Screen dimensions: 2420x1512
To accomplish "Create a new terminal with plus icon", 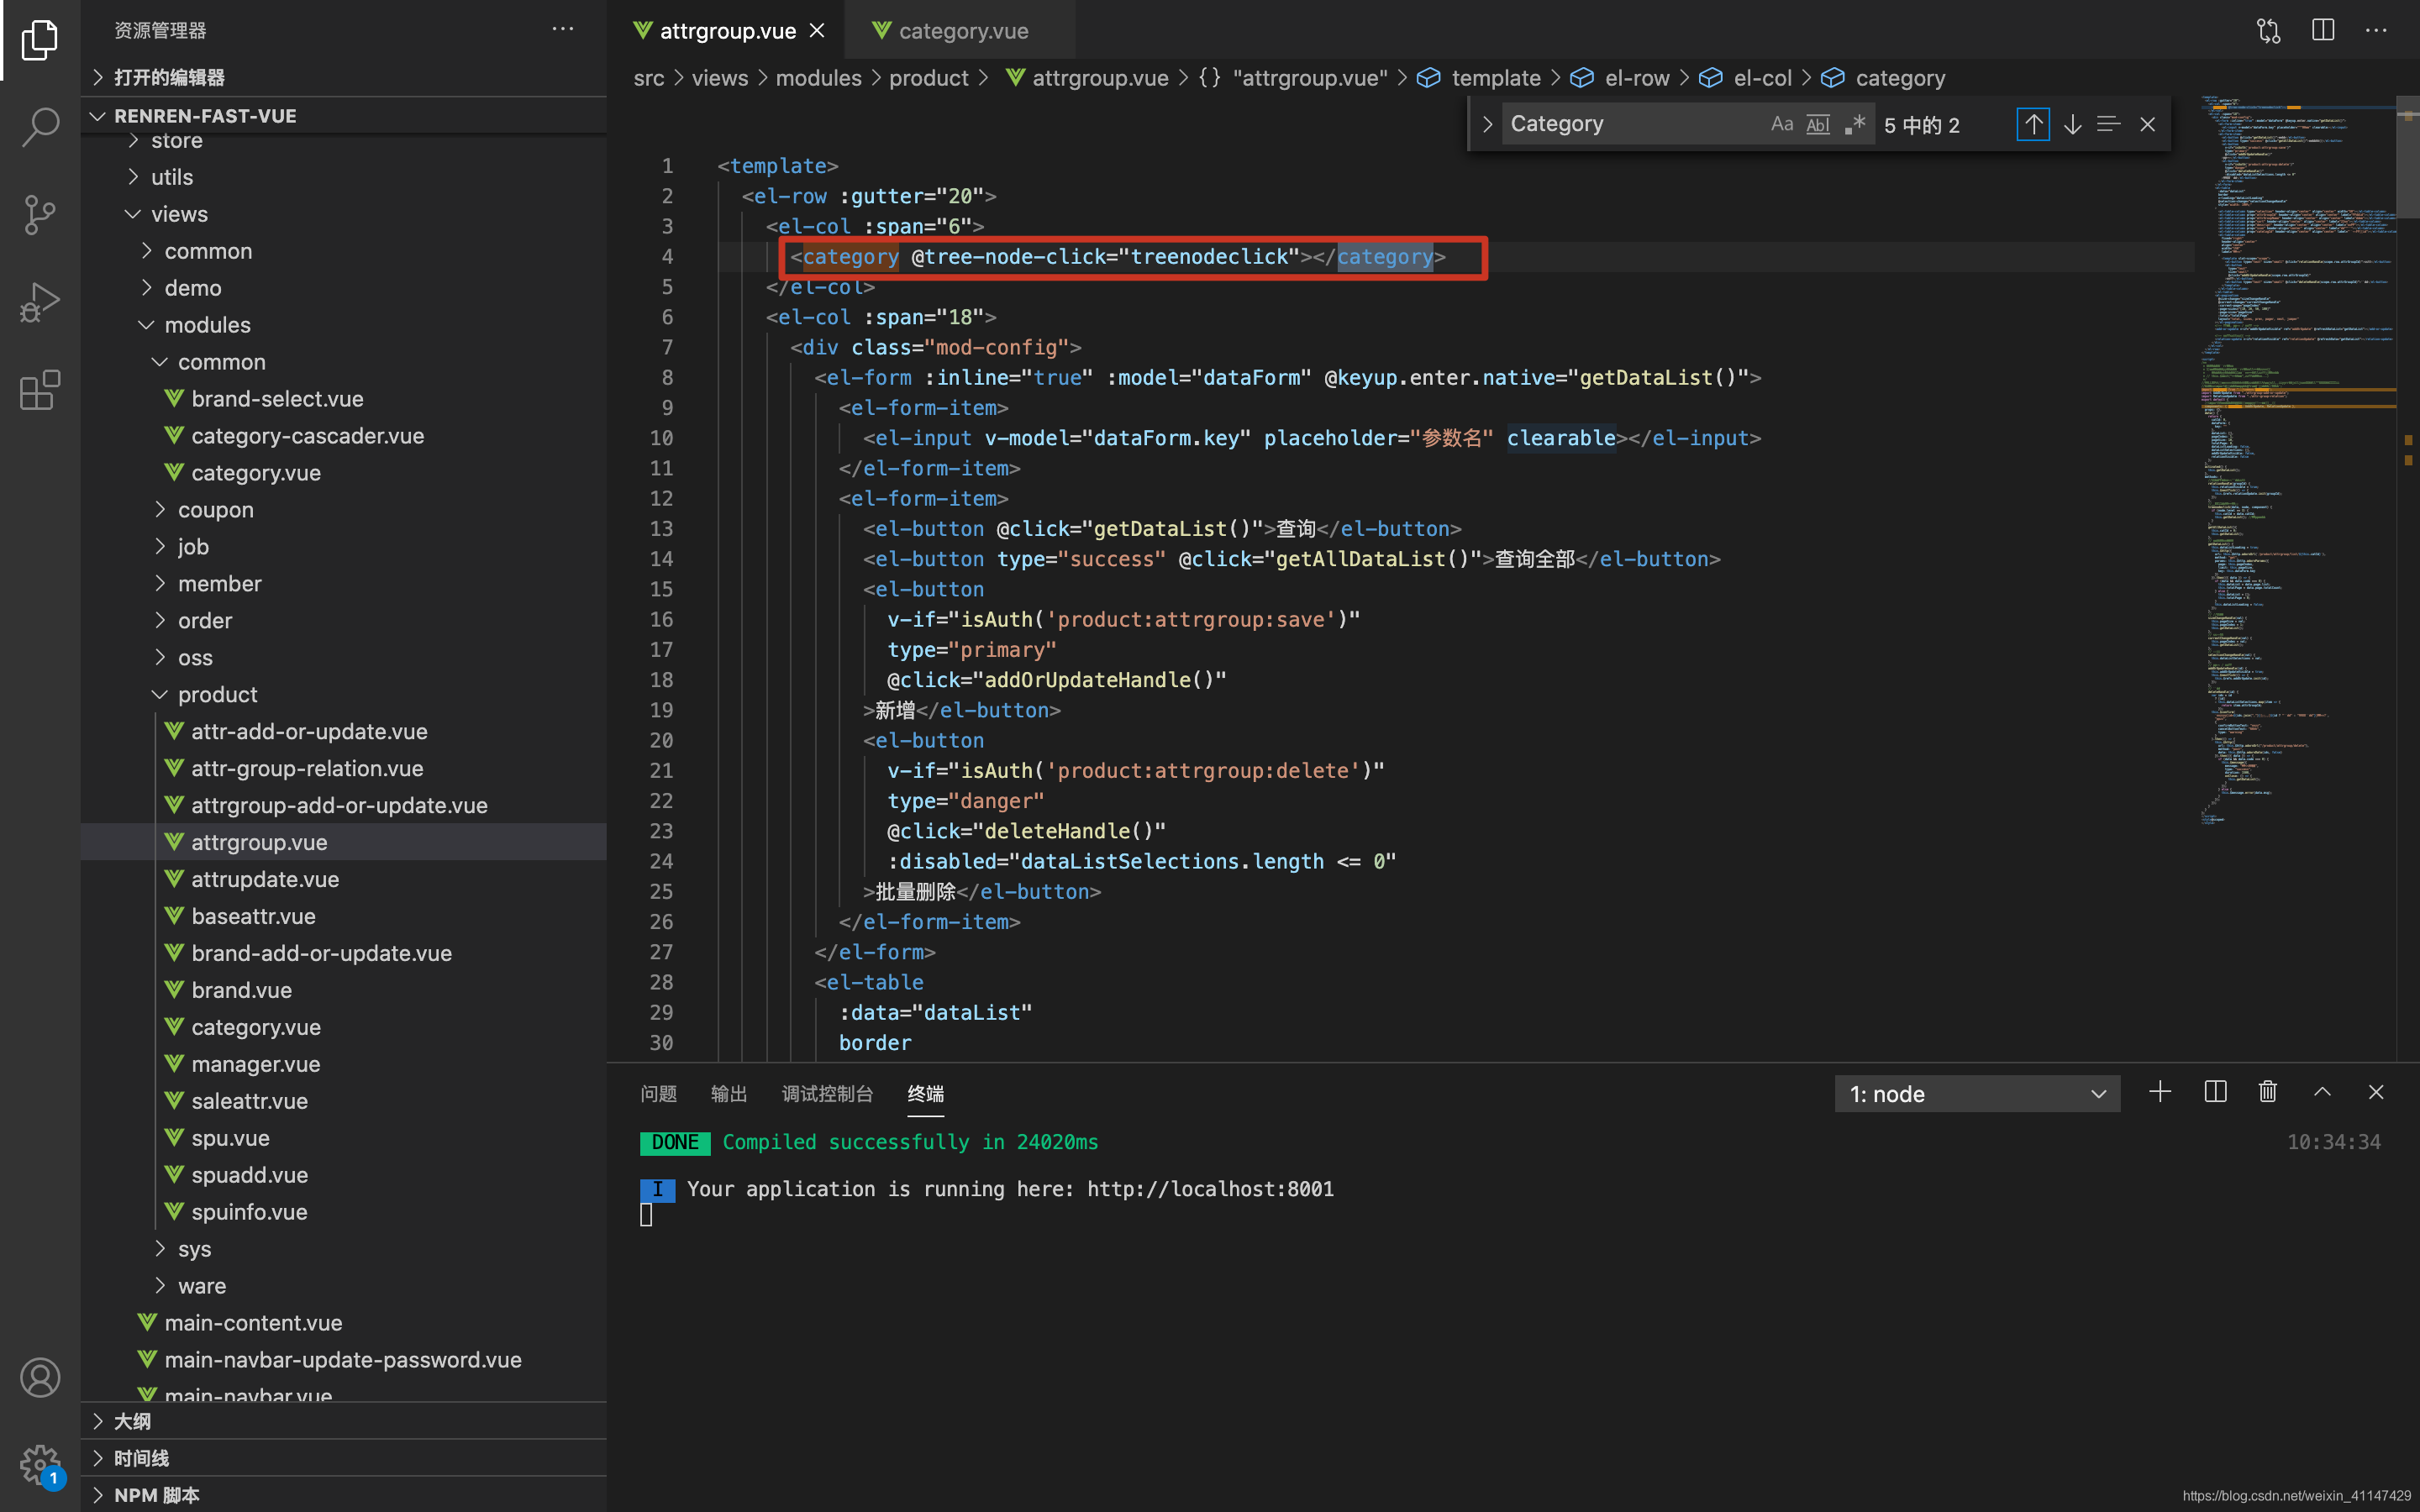I will tap(2160, 1092).
